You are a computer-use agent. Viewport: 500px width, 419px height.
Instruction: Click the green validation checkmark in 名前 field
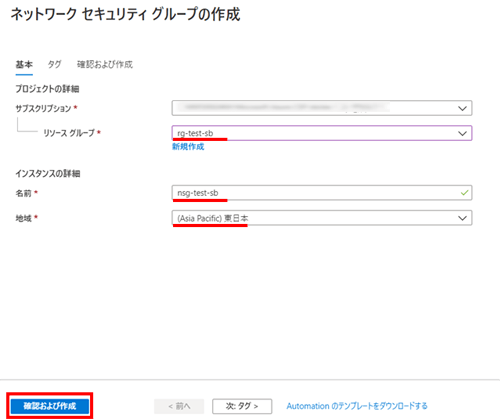click(x=464, y=193)
